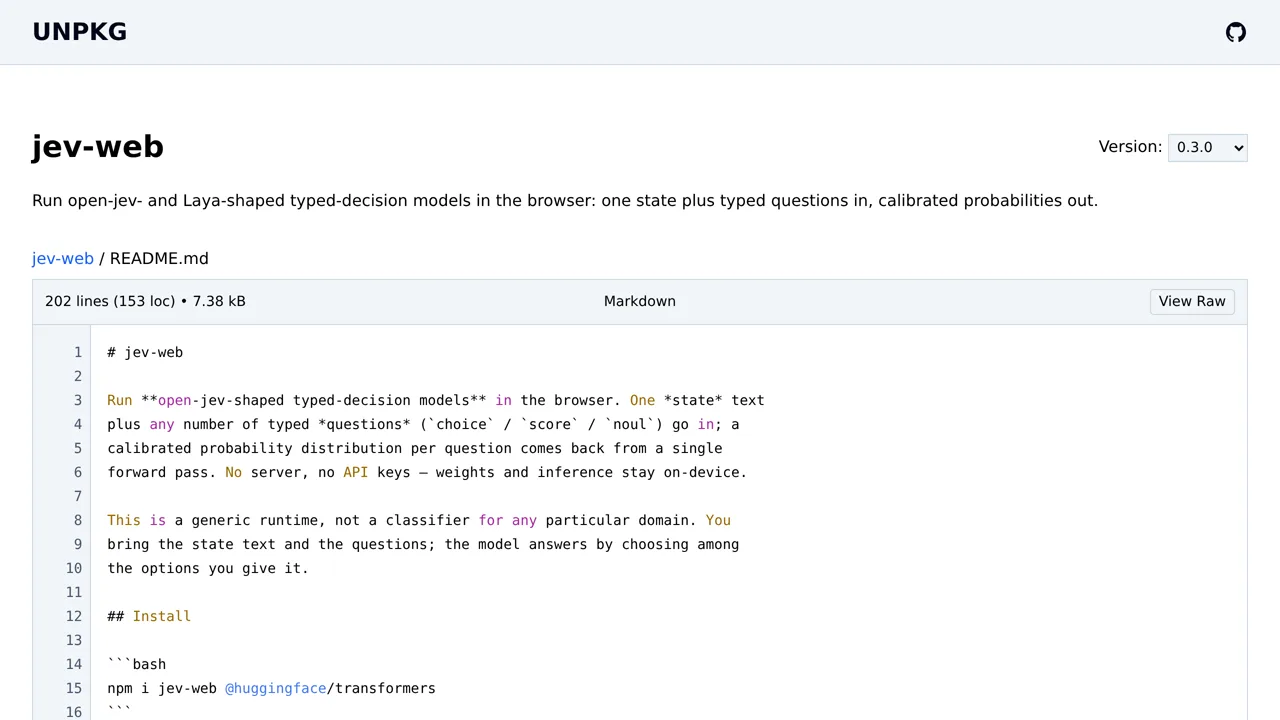Image resolution: width=1280 pixels, height=720 pixels.
Task: Select line number 12
Action: 73,616
